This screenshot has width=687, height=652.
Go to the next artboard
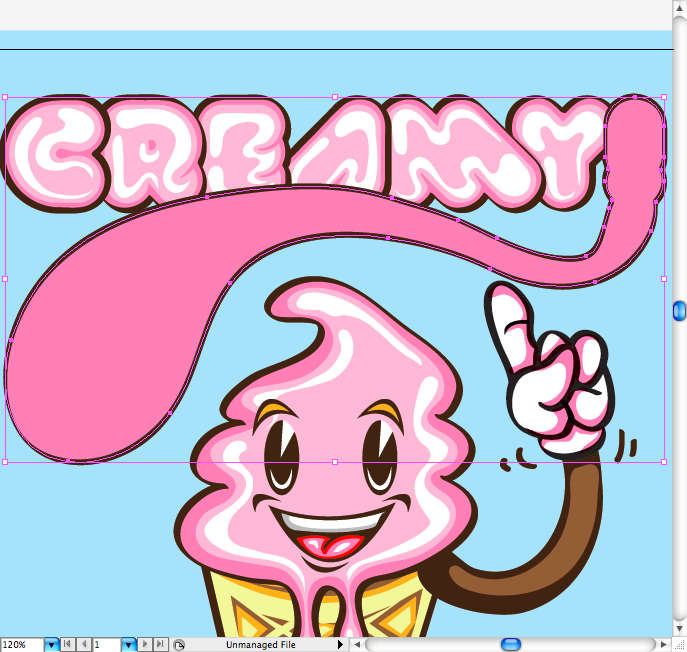pos(145,645)
